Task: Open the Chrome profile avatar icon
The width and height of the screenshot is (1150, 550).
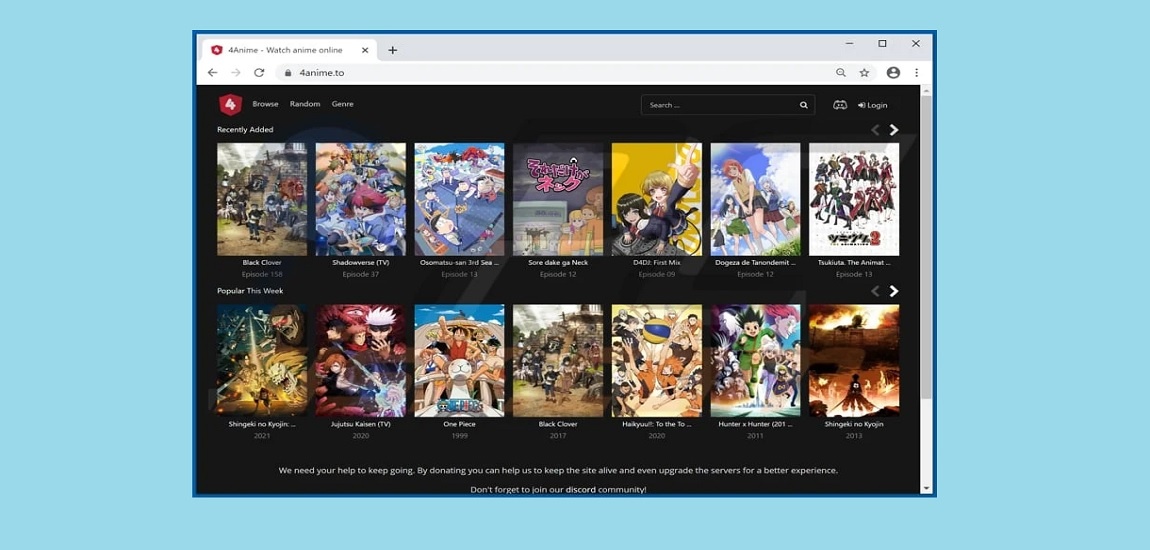Action: coord(893,73)
